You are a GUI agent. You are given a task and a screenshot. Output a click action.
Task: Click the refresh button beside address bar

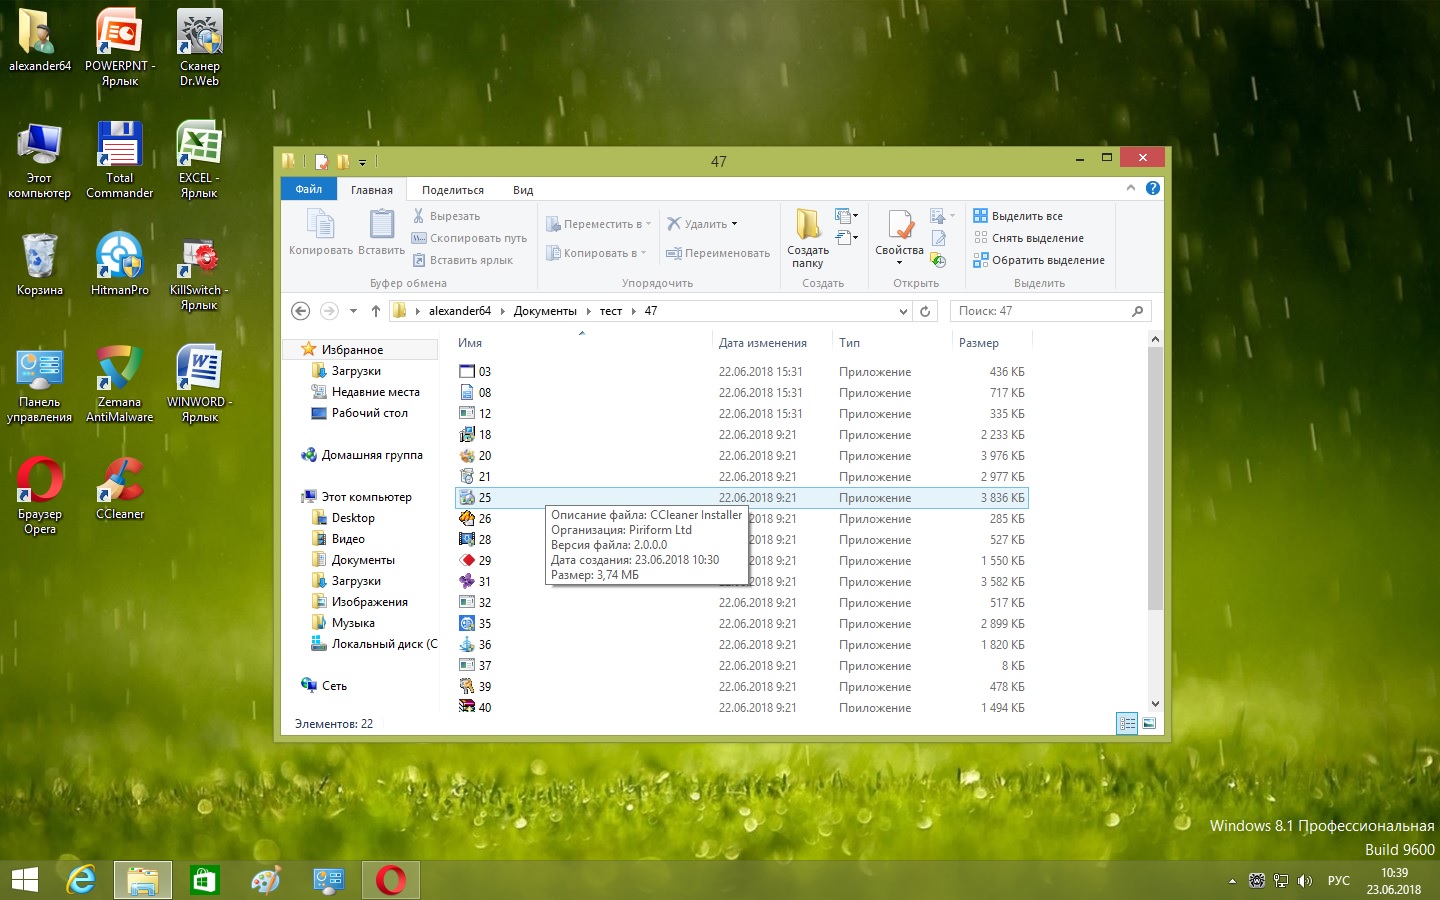[x=925, y=311]
